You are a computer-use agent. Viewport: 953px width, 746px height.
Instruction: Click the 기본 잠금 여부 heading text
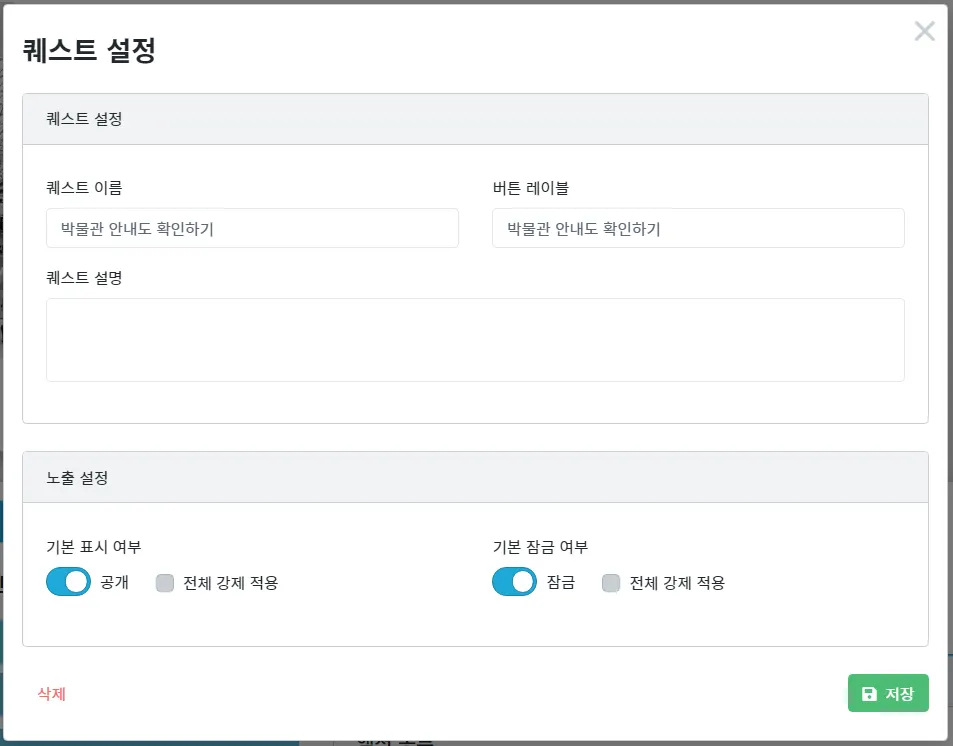[x=540, y=547]
